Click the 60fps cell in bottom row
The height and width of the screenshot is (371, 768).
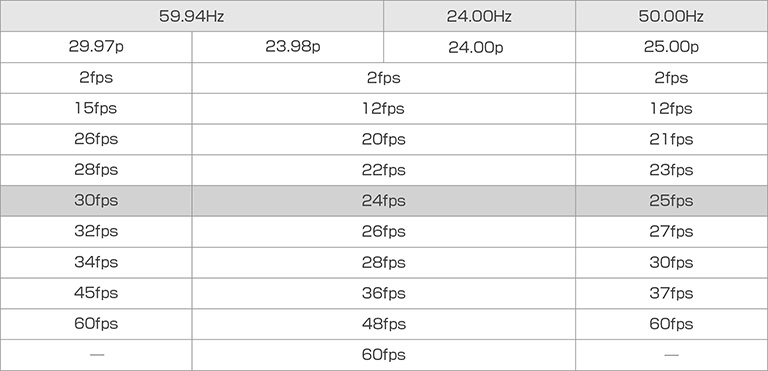(x=384, y=355)
